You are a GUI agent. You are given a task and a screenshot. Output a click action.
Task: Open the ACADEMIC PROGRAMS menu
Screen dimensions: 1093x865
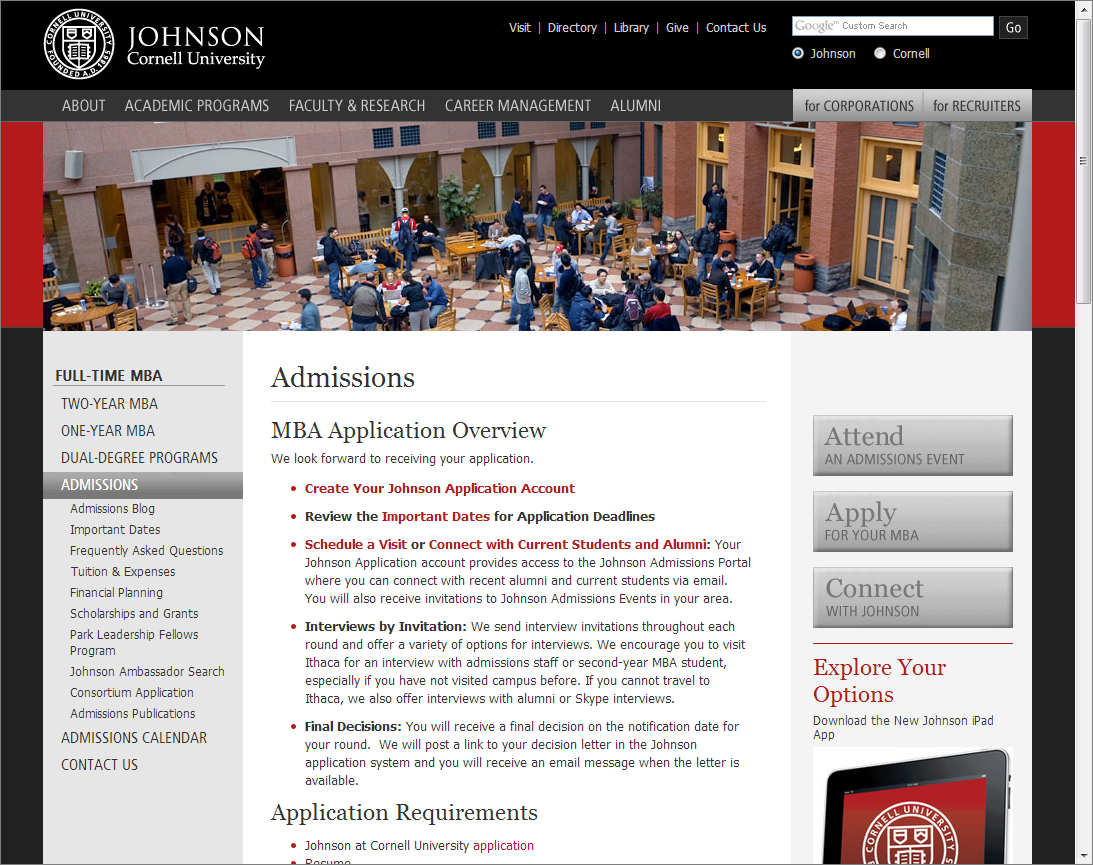pos(197,106)
